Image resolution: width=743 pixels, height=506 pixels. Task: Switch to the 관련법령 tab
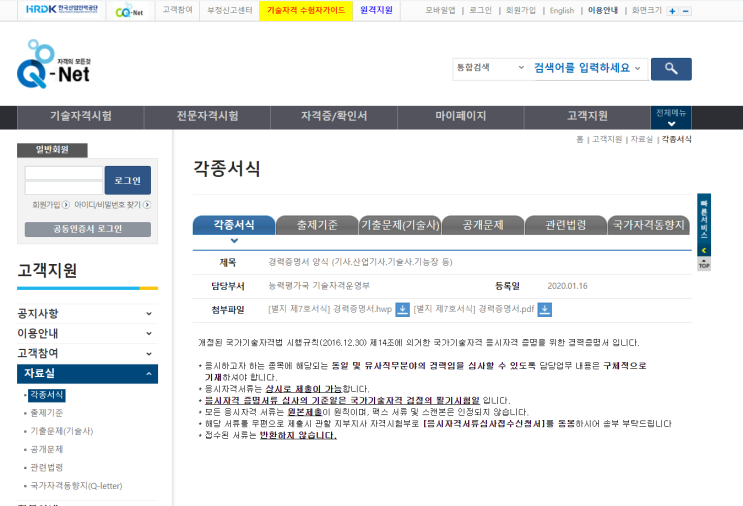pyautogui.click(x=566, y=225)
